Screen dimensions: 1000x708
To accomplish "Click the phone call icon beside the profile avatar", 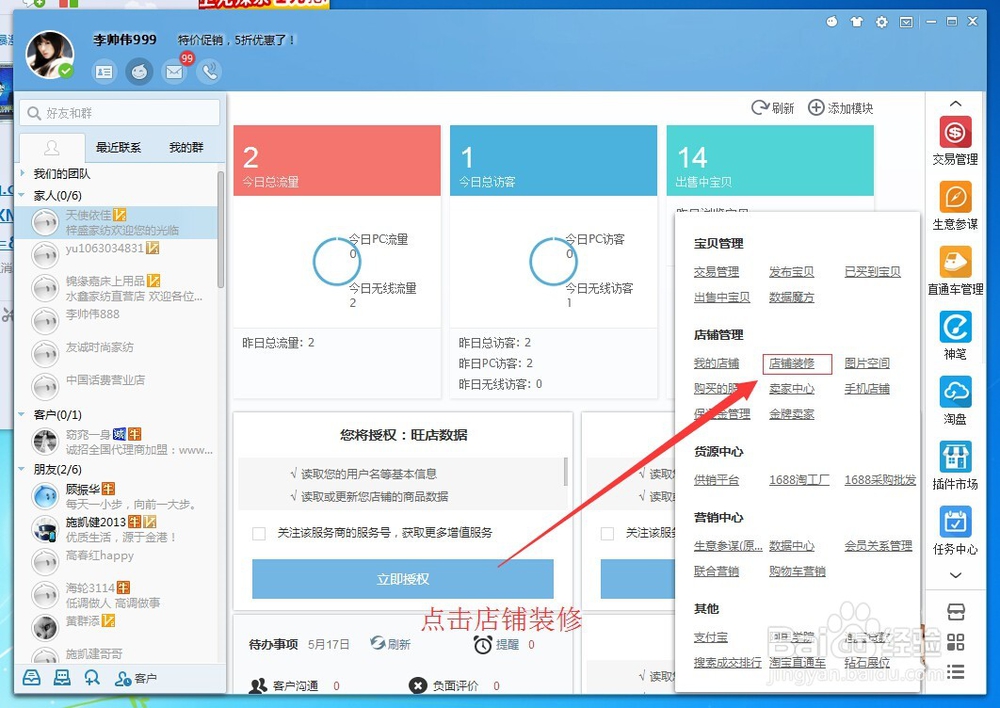I will (x=207, y=72).
